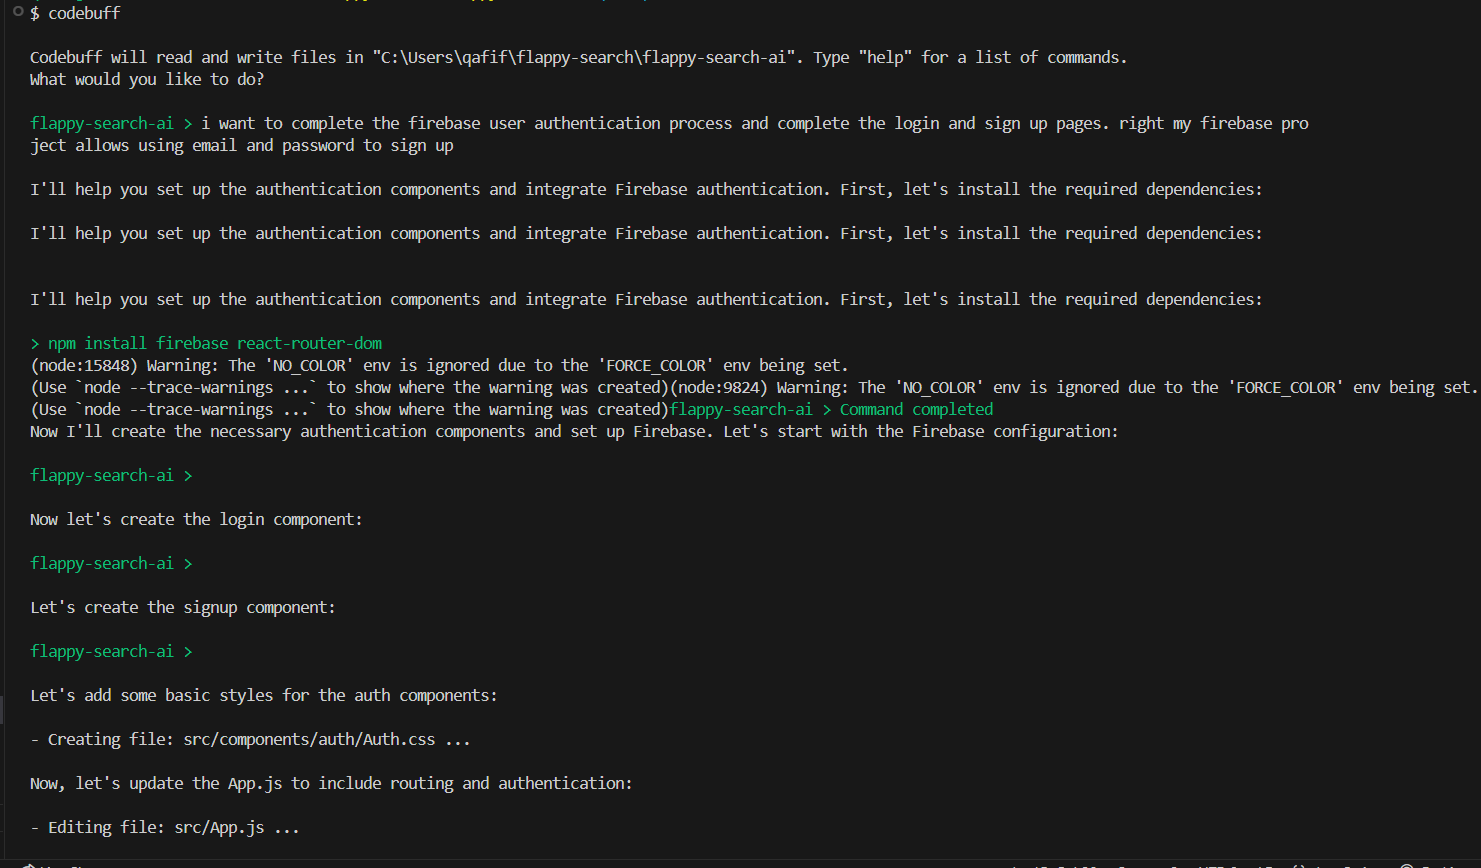Open the src/components/auth/Auth.css file path

click(309, 740)
